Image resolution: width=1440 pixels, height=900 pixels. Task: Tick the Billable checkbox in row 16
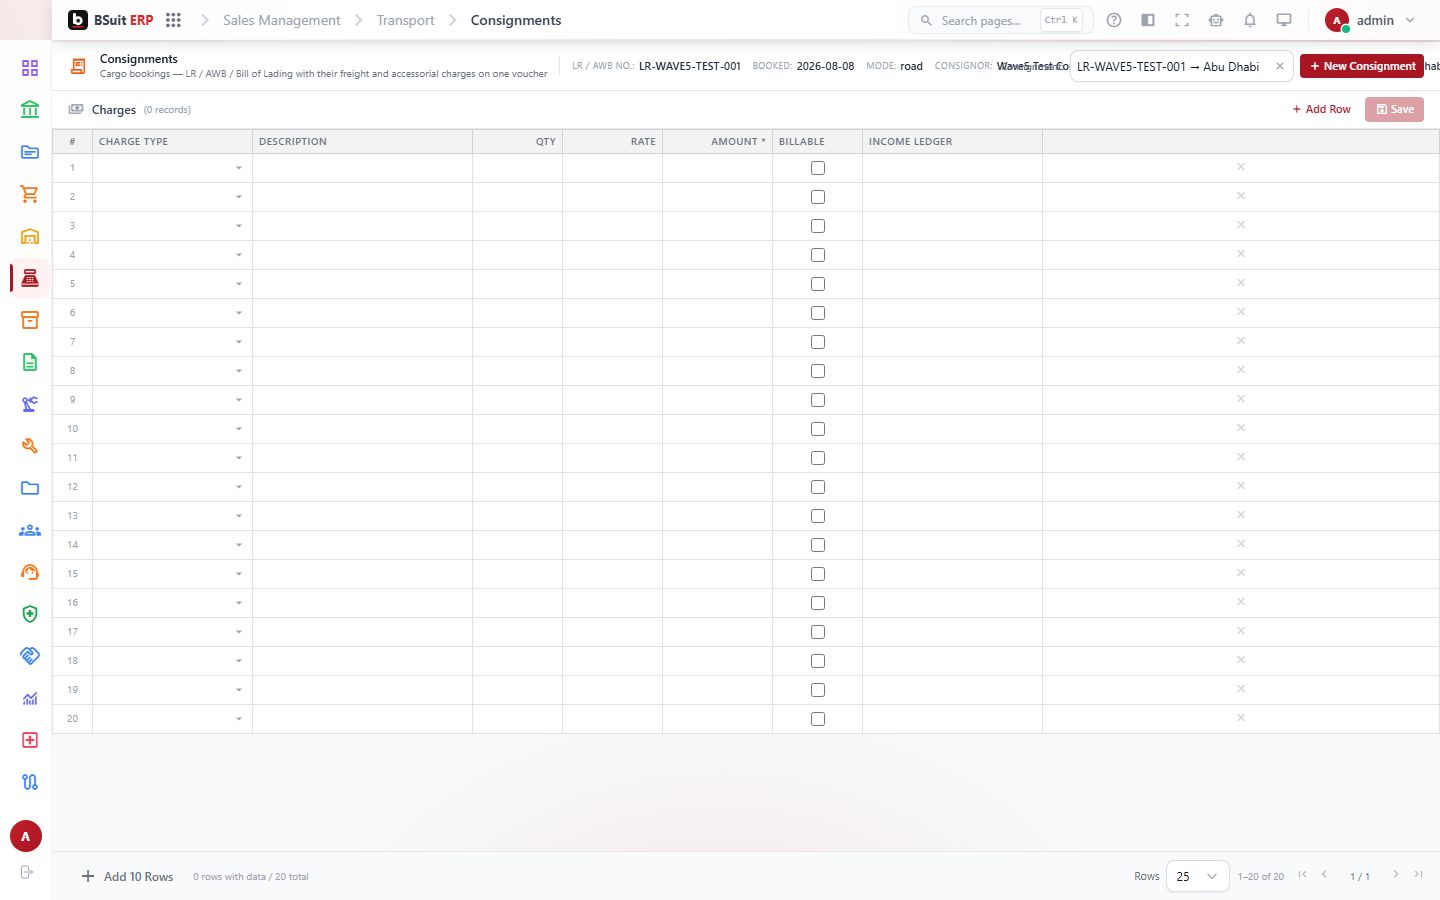pos(818,603)
